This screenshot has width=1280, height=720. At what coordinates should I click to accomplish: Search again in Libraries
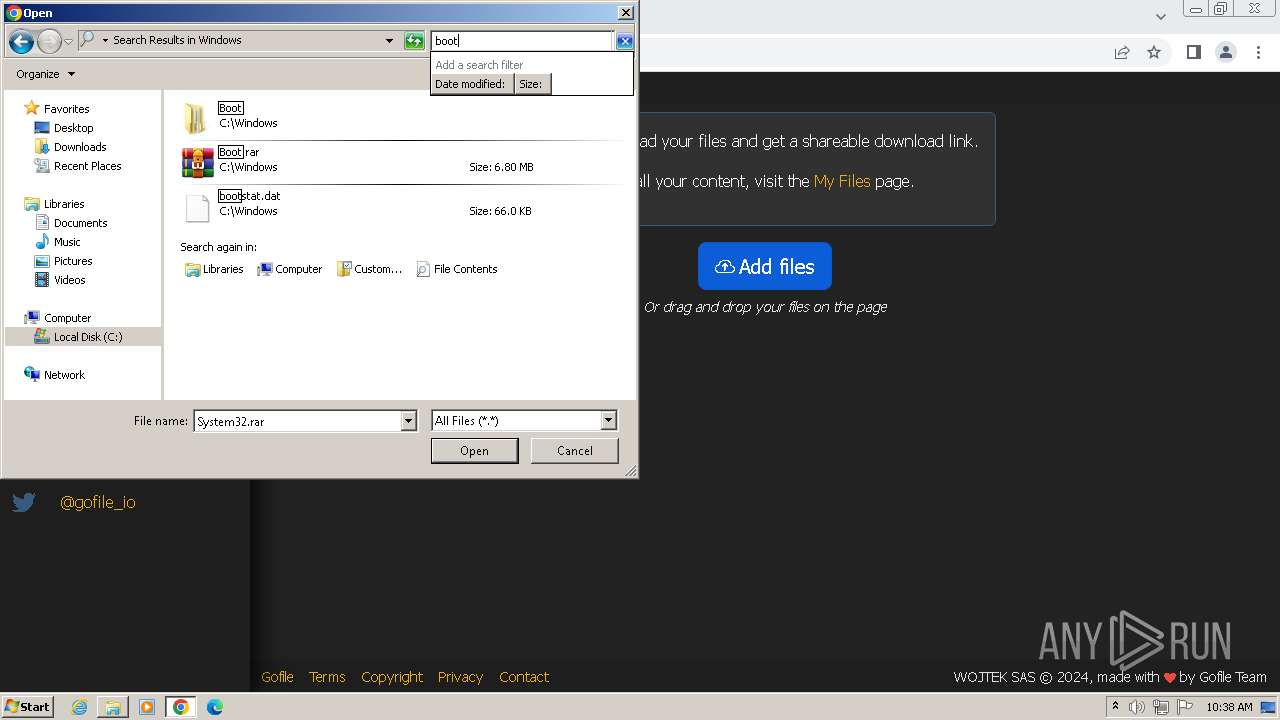pyautogui.click(x=214, y=269)
